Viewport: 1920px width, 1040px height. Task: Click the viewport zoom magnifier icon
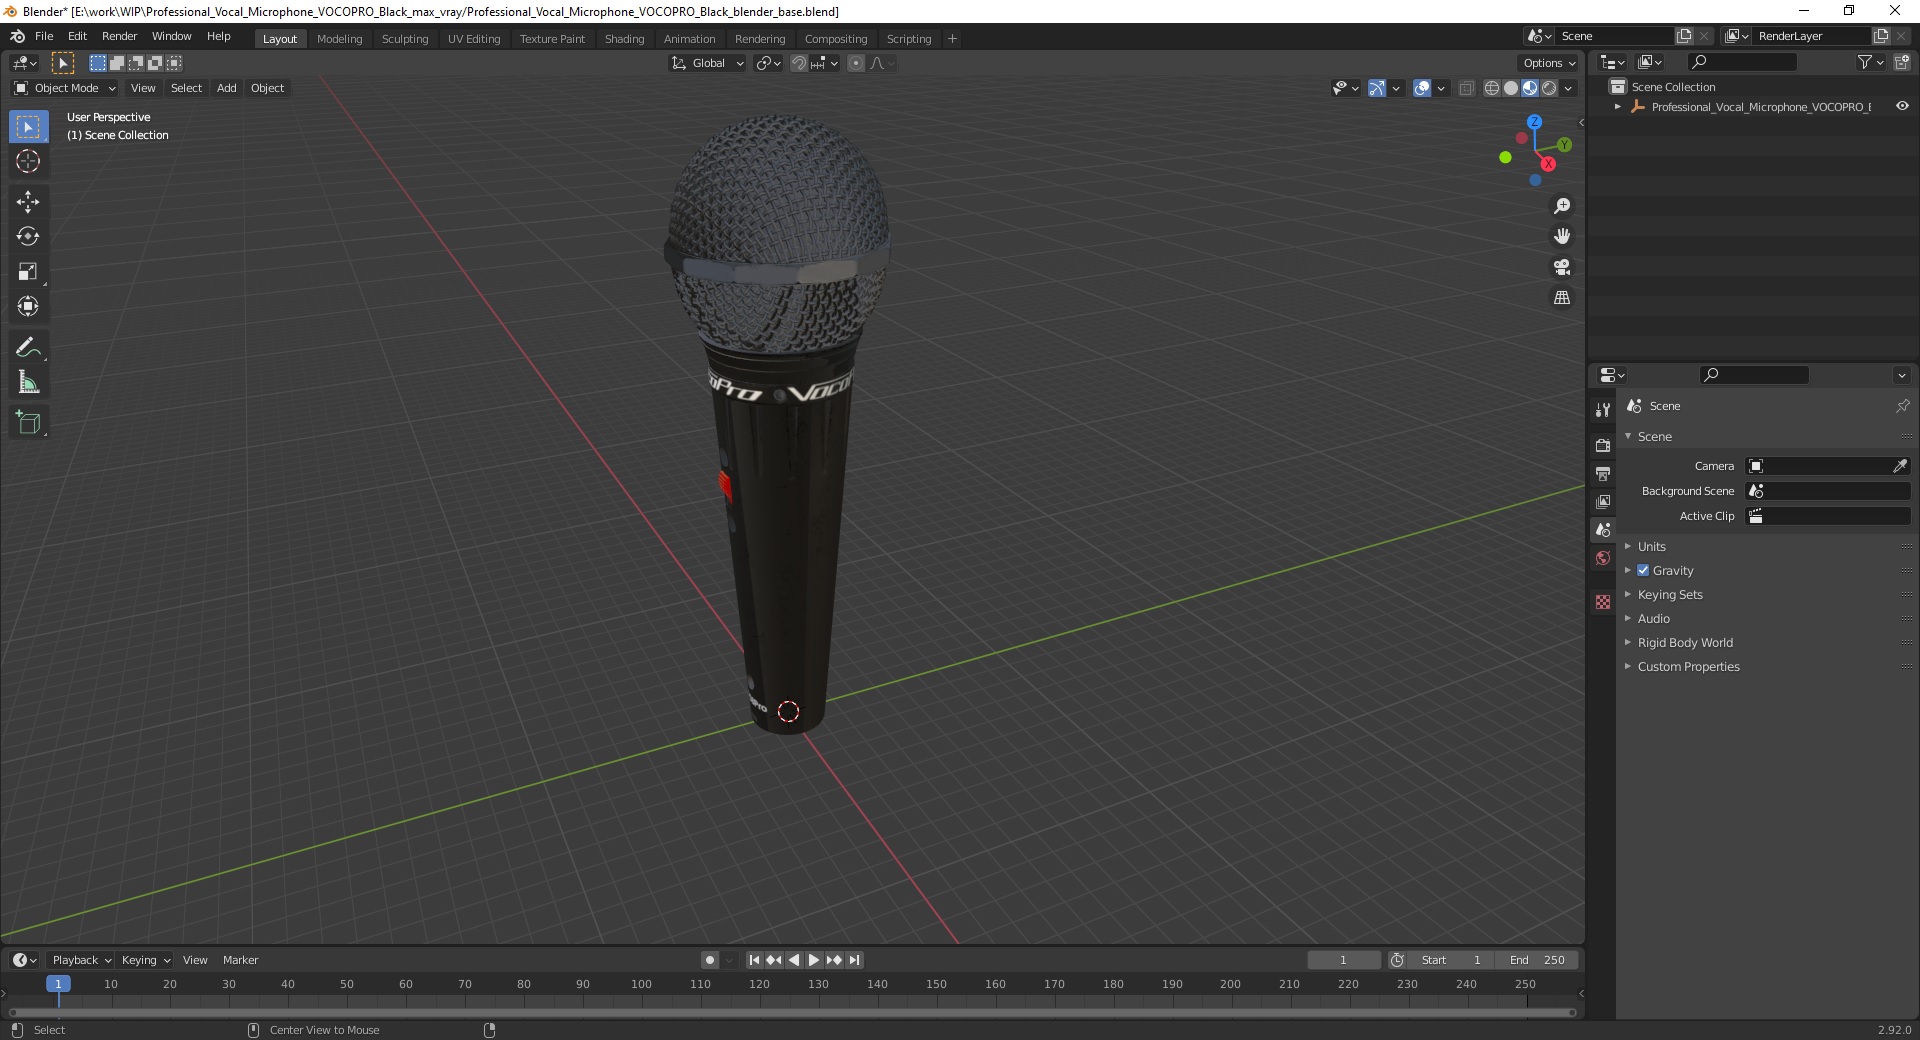pos(1562,206)
